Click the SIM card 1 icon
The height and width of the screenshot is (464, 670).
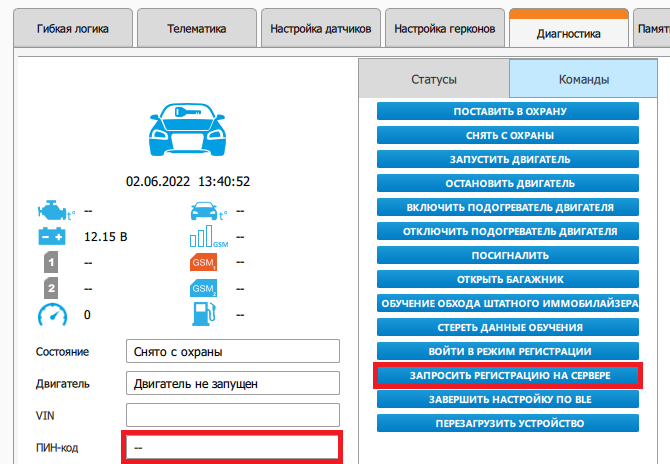pos(51,263)
